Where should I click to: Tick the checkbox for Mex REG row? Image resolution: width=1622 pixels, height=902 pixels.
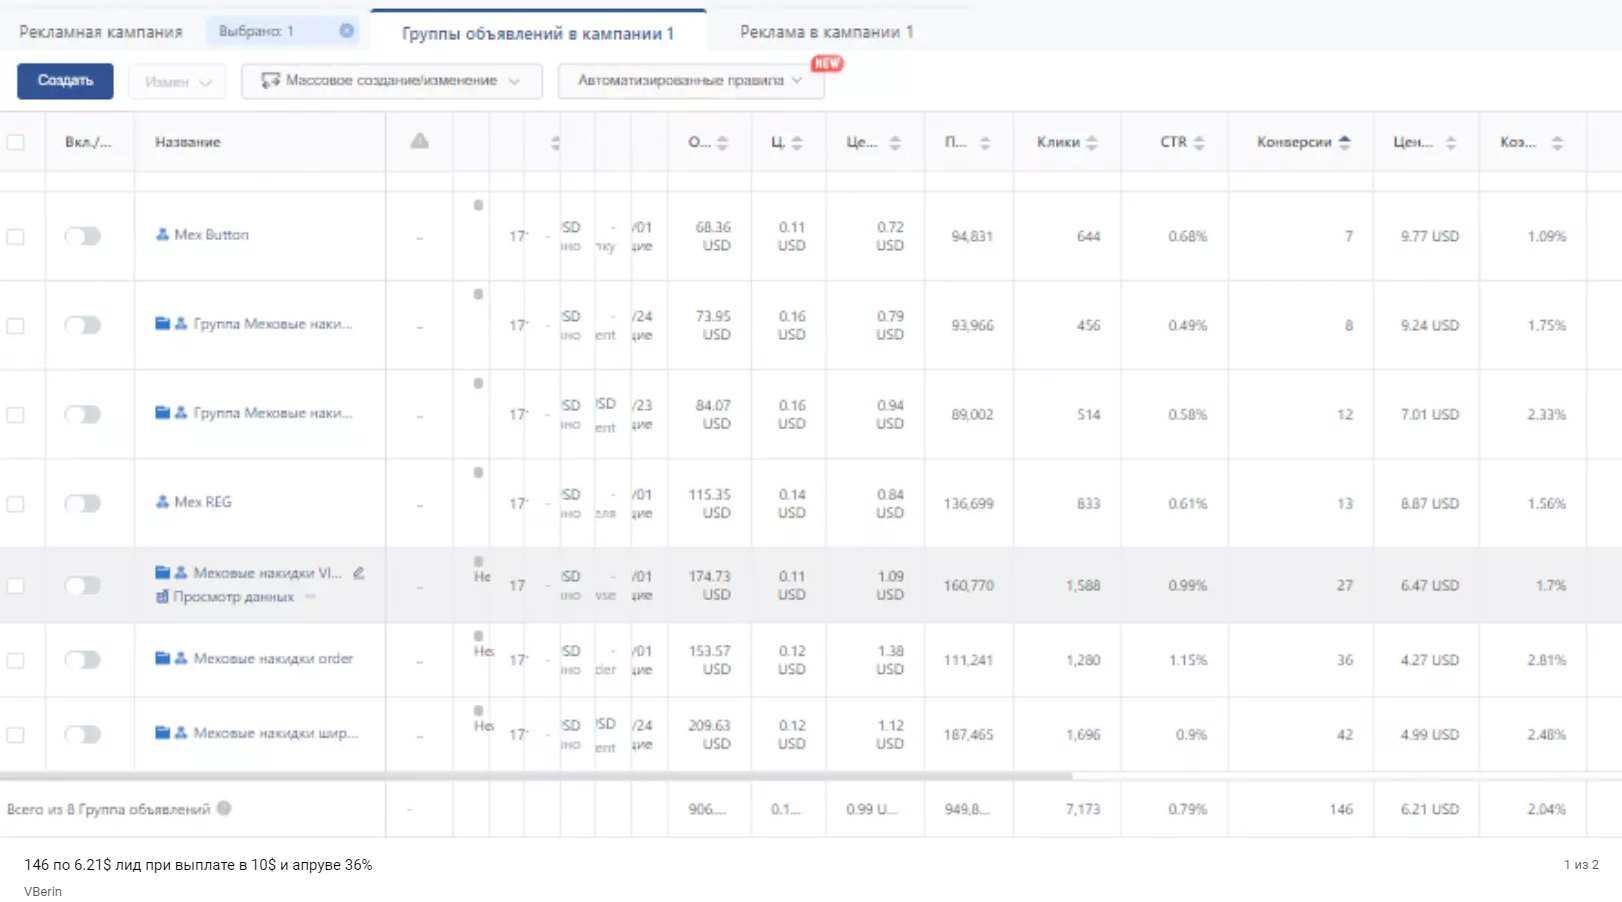point(16,504)
